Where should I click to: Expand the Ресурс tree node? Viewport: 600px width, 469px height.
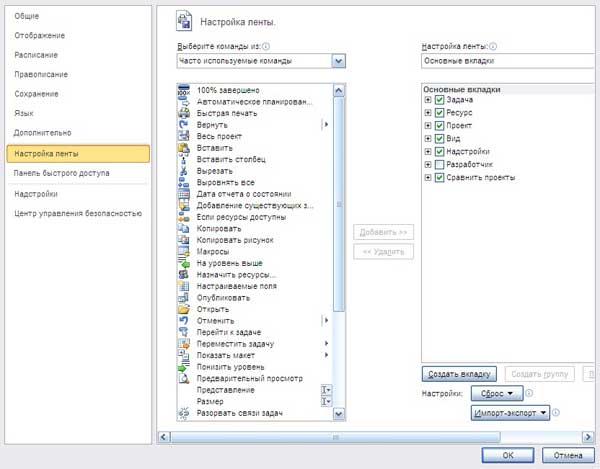tap(428, 113)
